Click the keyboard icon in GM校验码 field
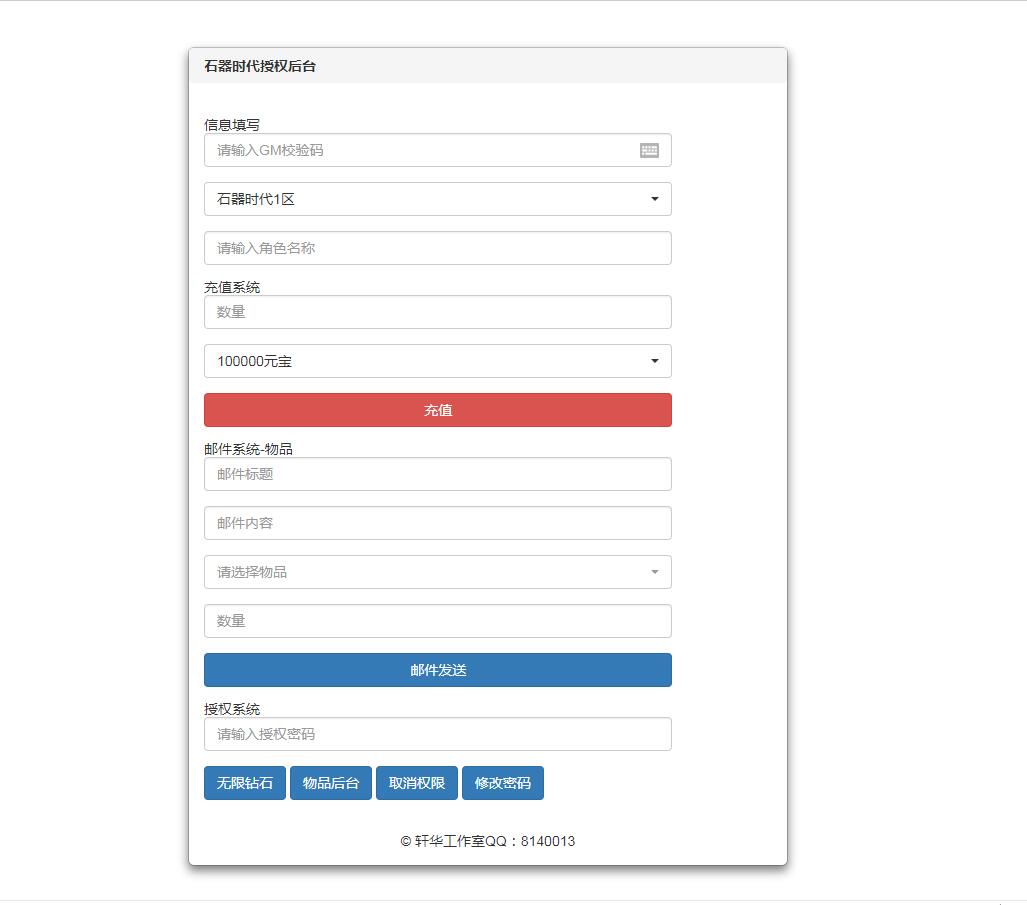Viewport: 1027px width, 905px height. pyautogui.click(x=649, y=150)
